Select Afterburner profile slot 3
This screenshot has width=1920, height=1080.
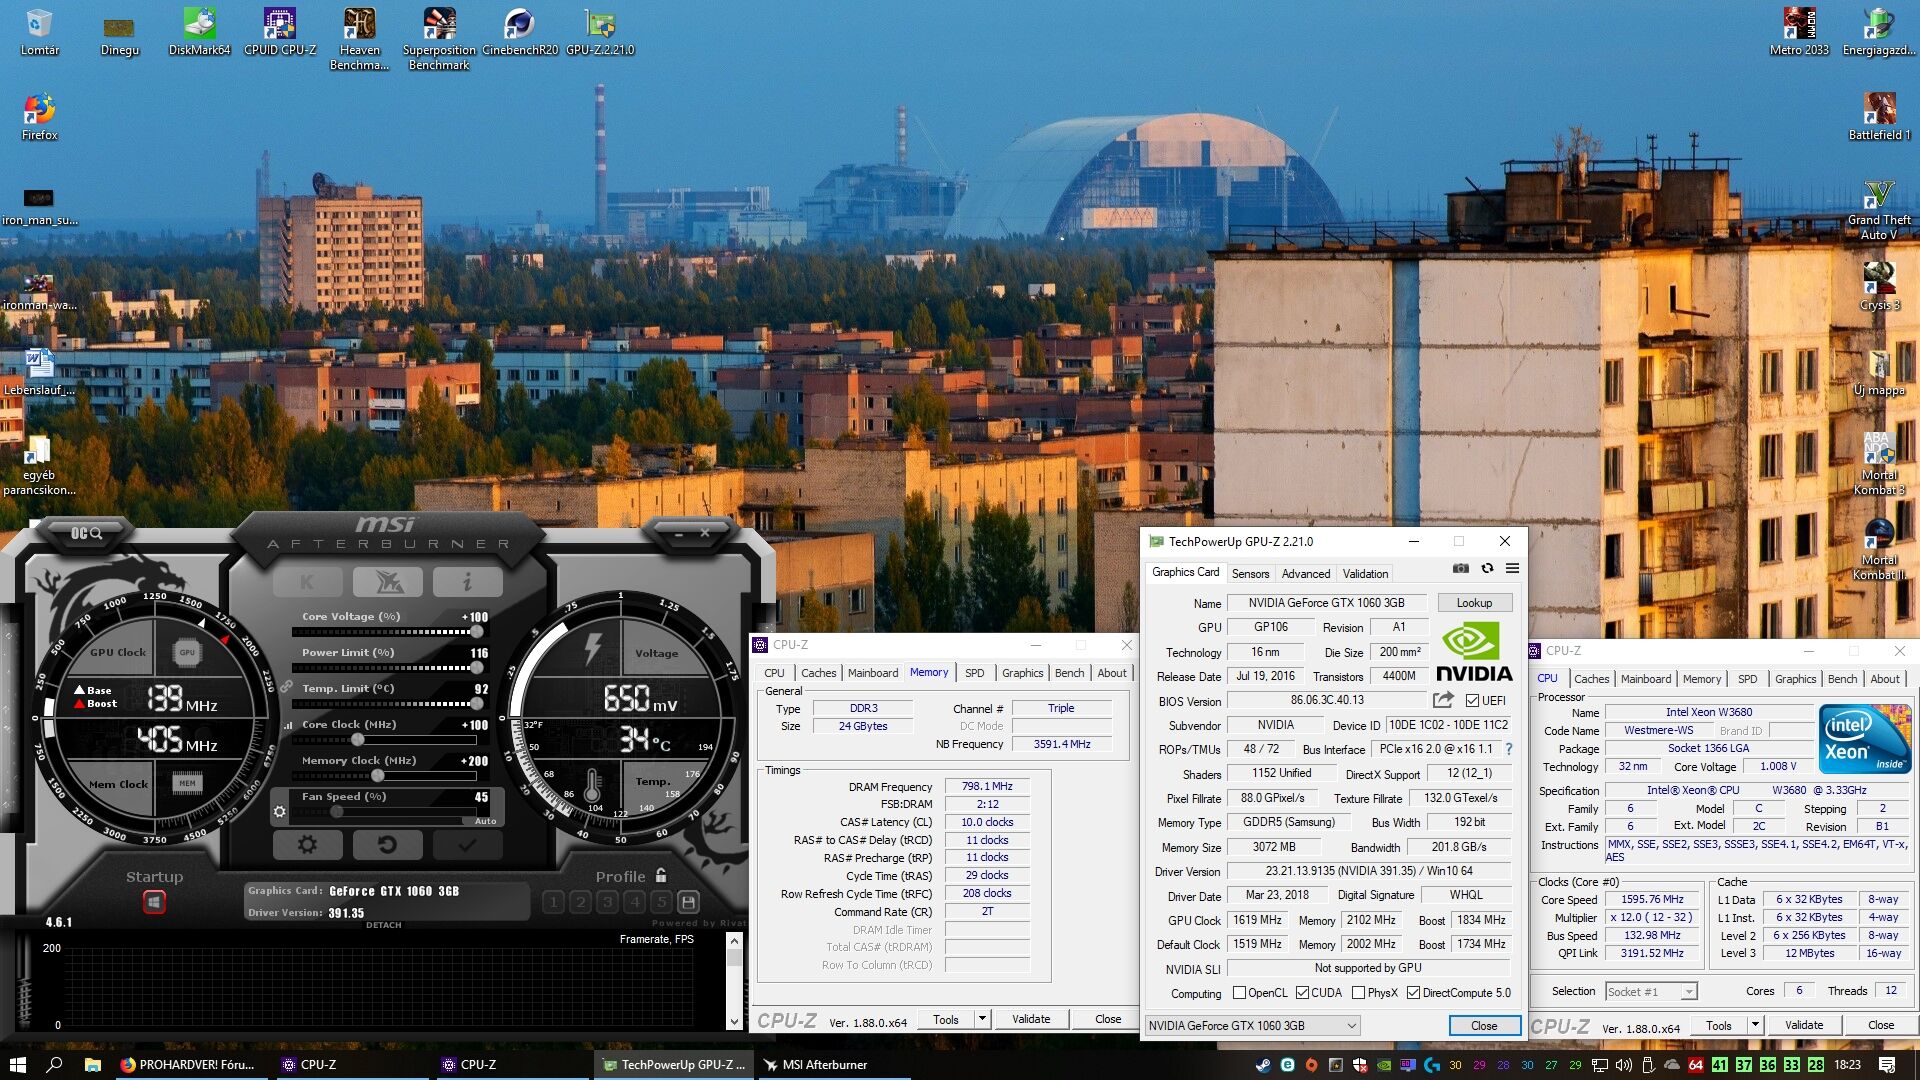[x=607, y=902]
